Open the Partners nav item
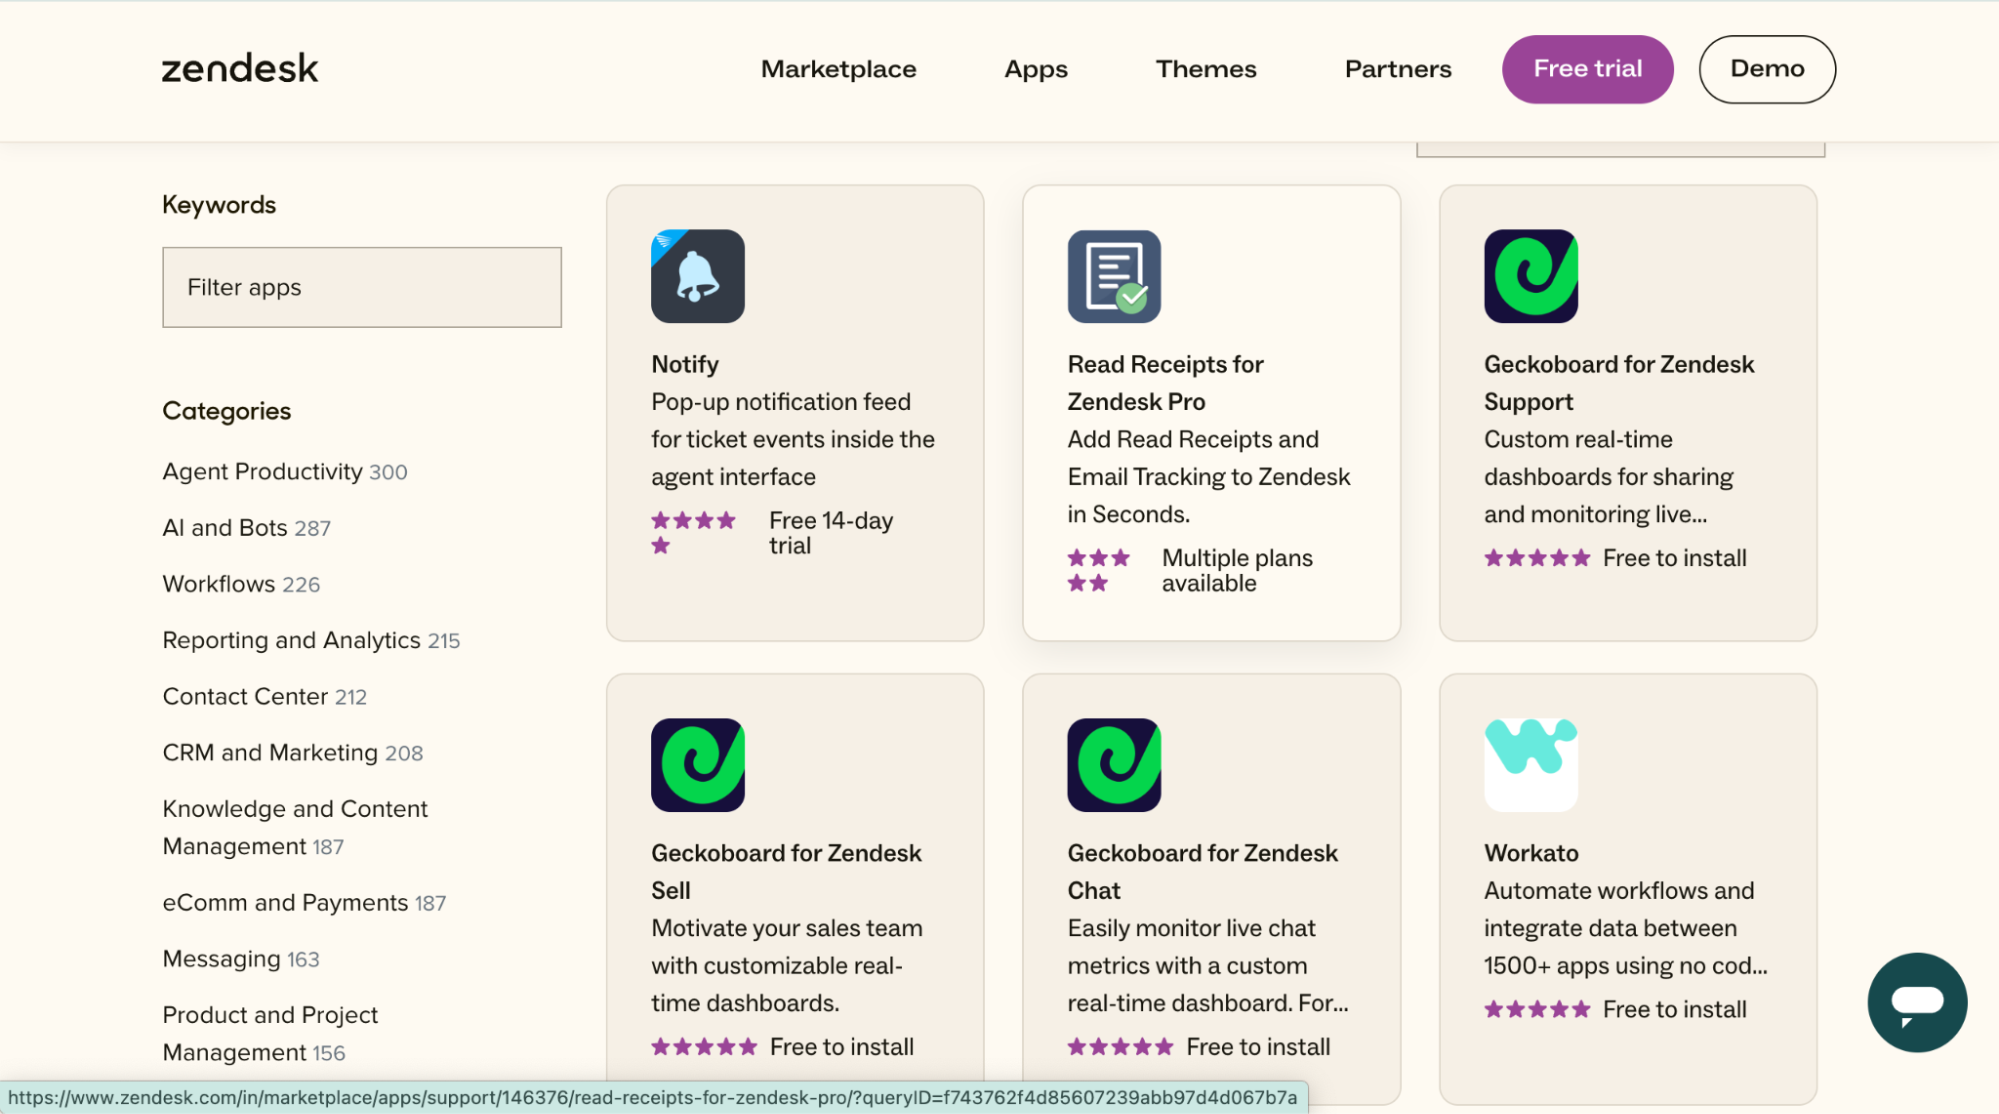1999x1114 pixels. (1398, 69)
